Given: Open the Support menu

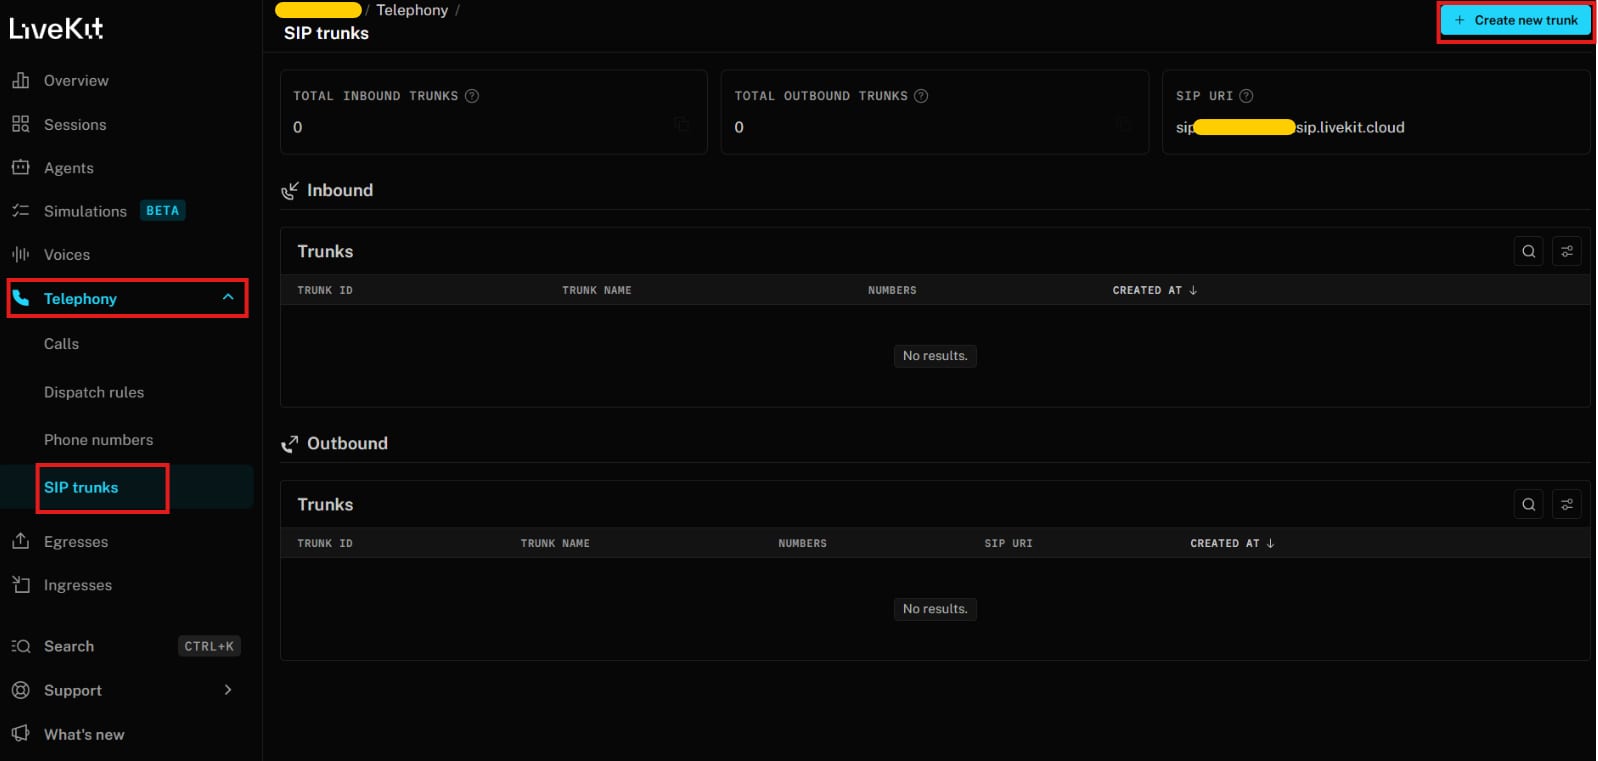Looking at the screenshot, I should 73,690.
